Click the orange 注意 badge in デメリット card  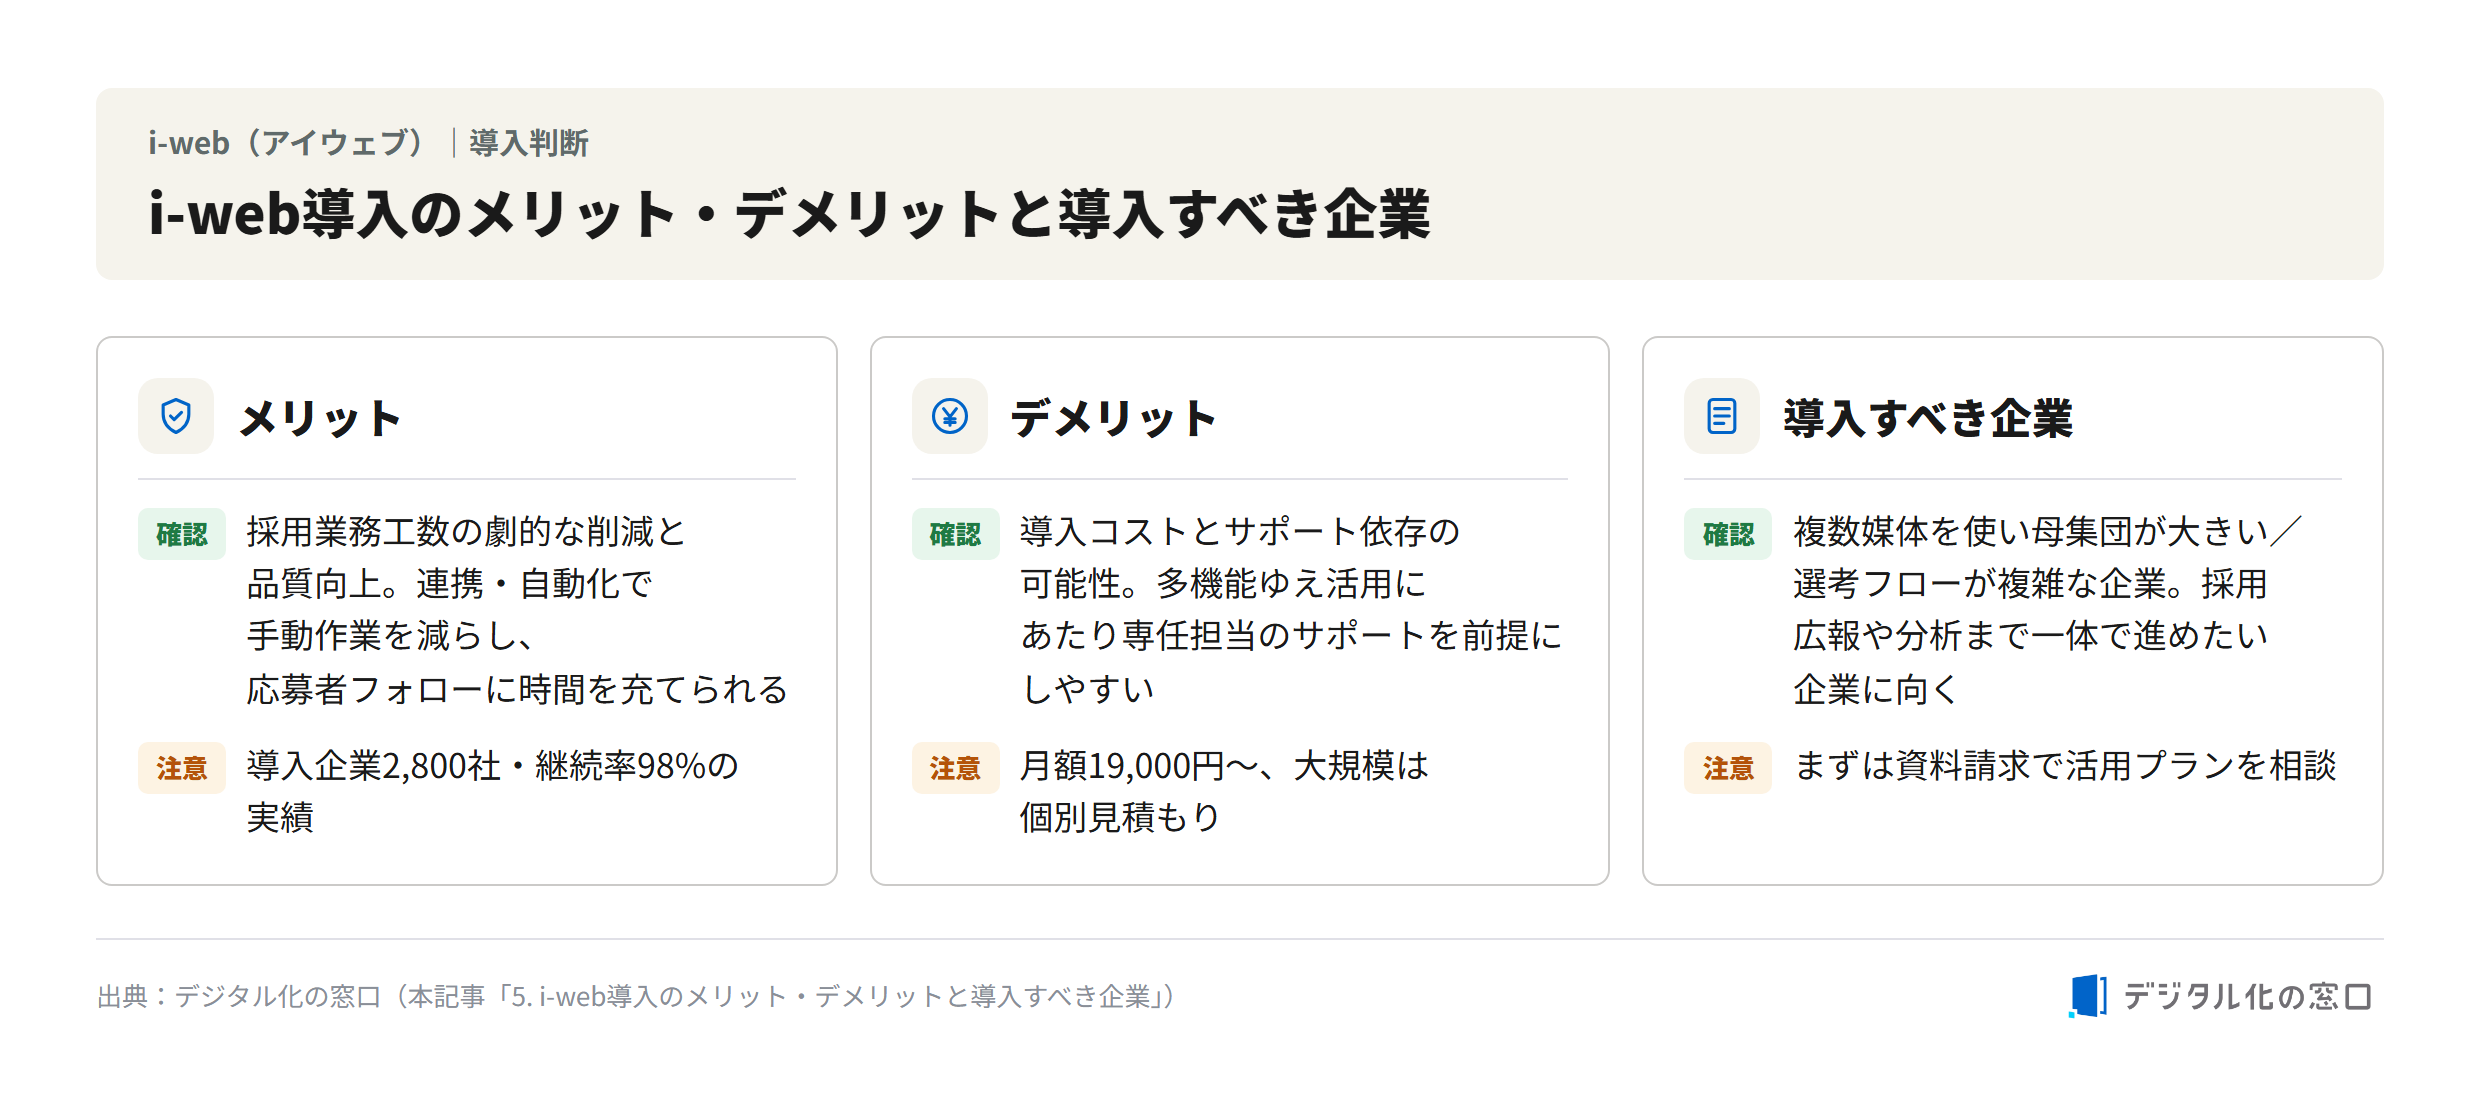click(x=955, y=768)
